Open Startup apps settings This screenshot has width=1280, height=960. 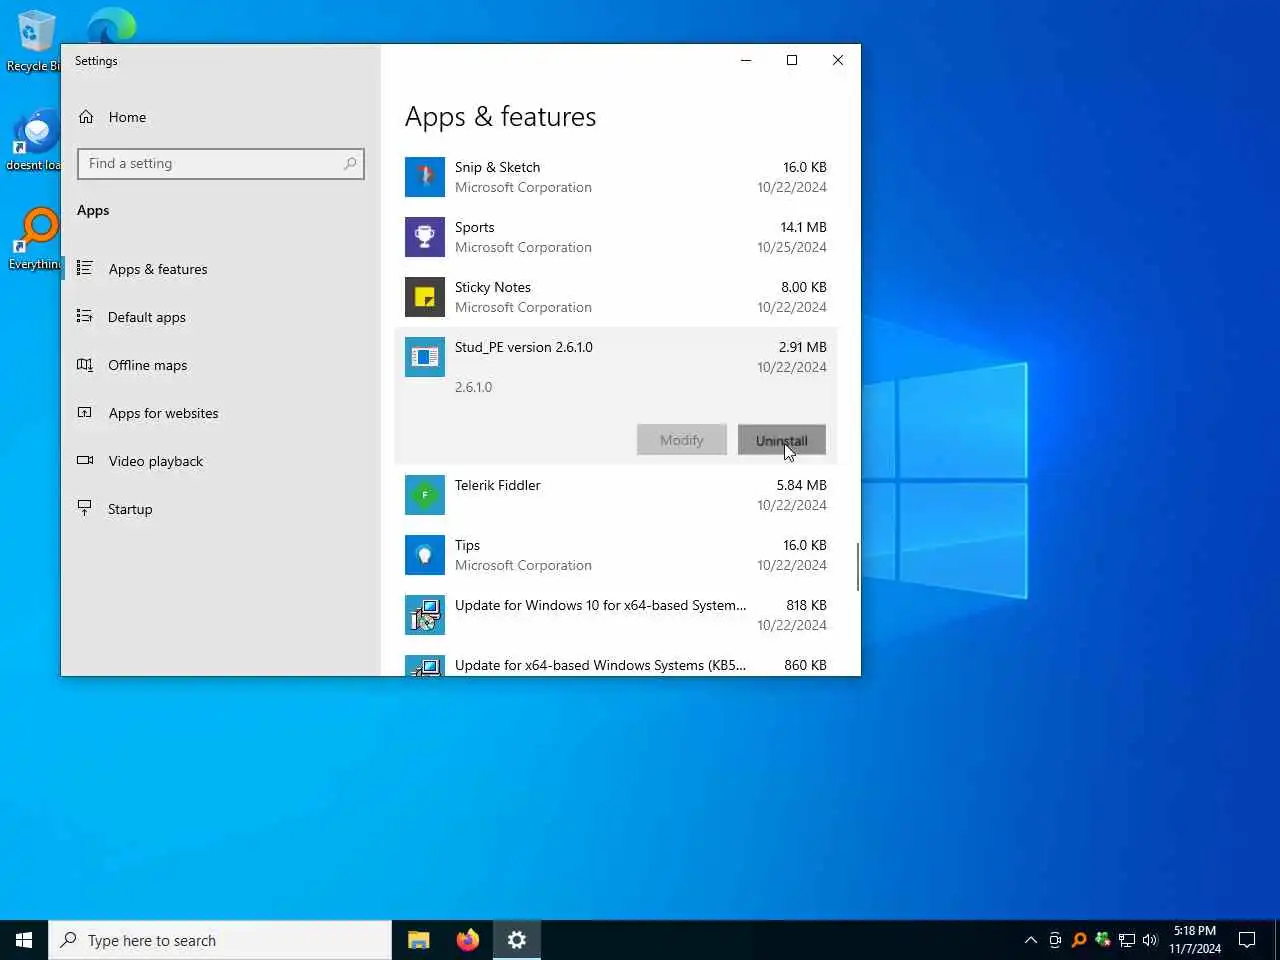(x=130, y=509)
